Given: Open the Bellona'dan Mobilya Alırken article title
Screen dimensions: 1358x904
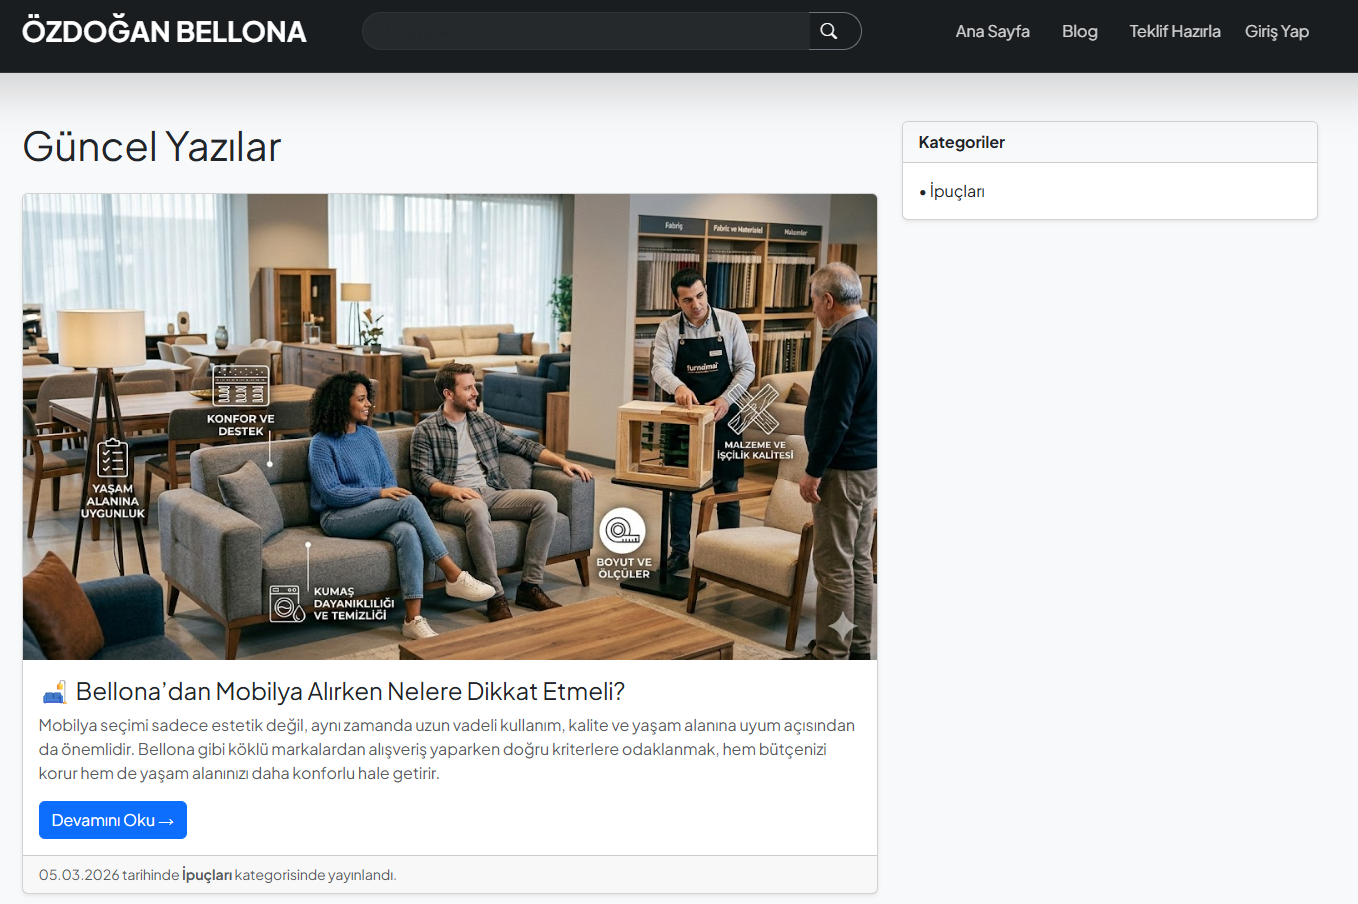Looking at the screenshot, I should [350, 692].
